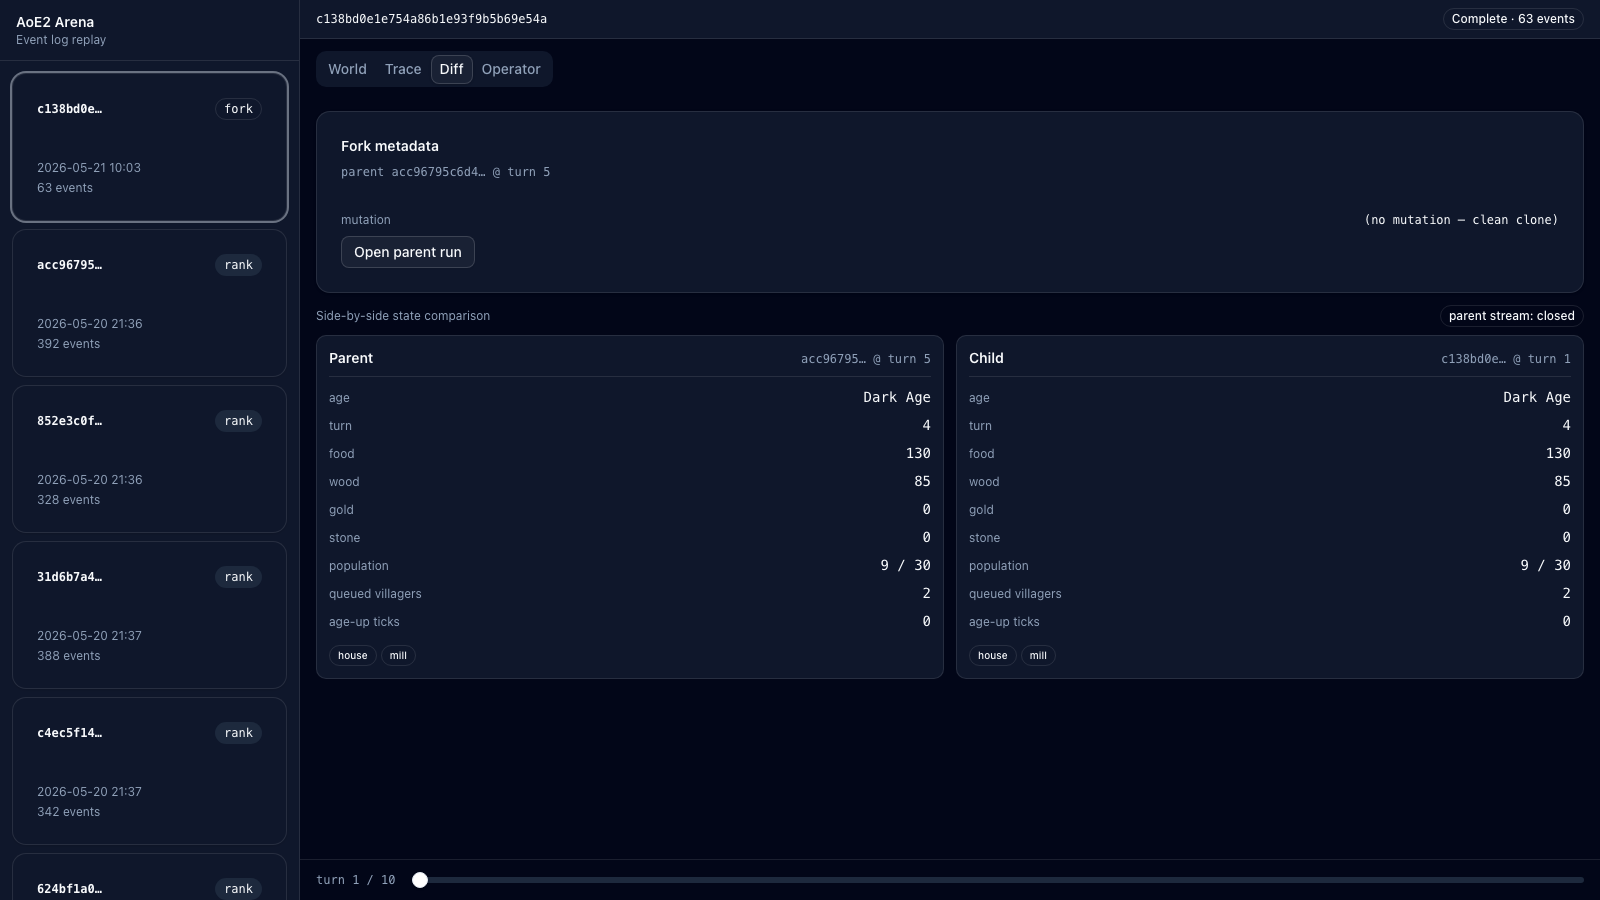Screen dimensions: 1600x900
Task: Click the Parent food value 130
Action: 918,453
